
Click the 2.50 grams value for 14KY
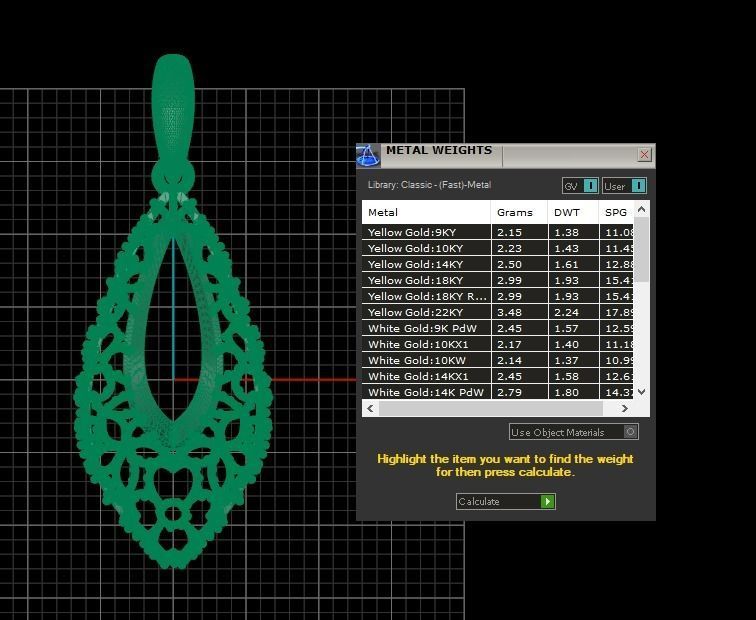[x=509, y=264]
